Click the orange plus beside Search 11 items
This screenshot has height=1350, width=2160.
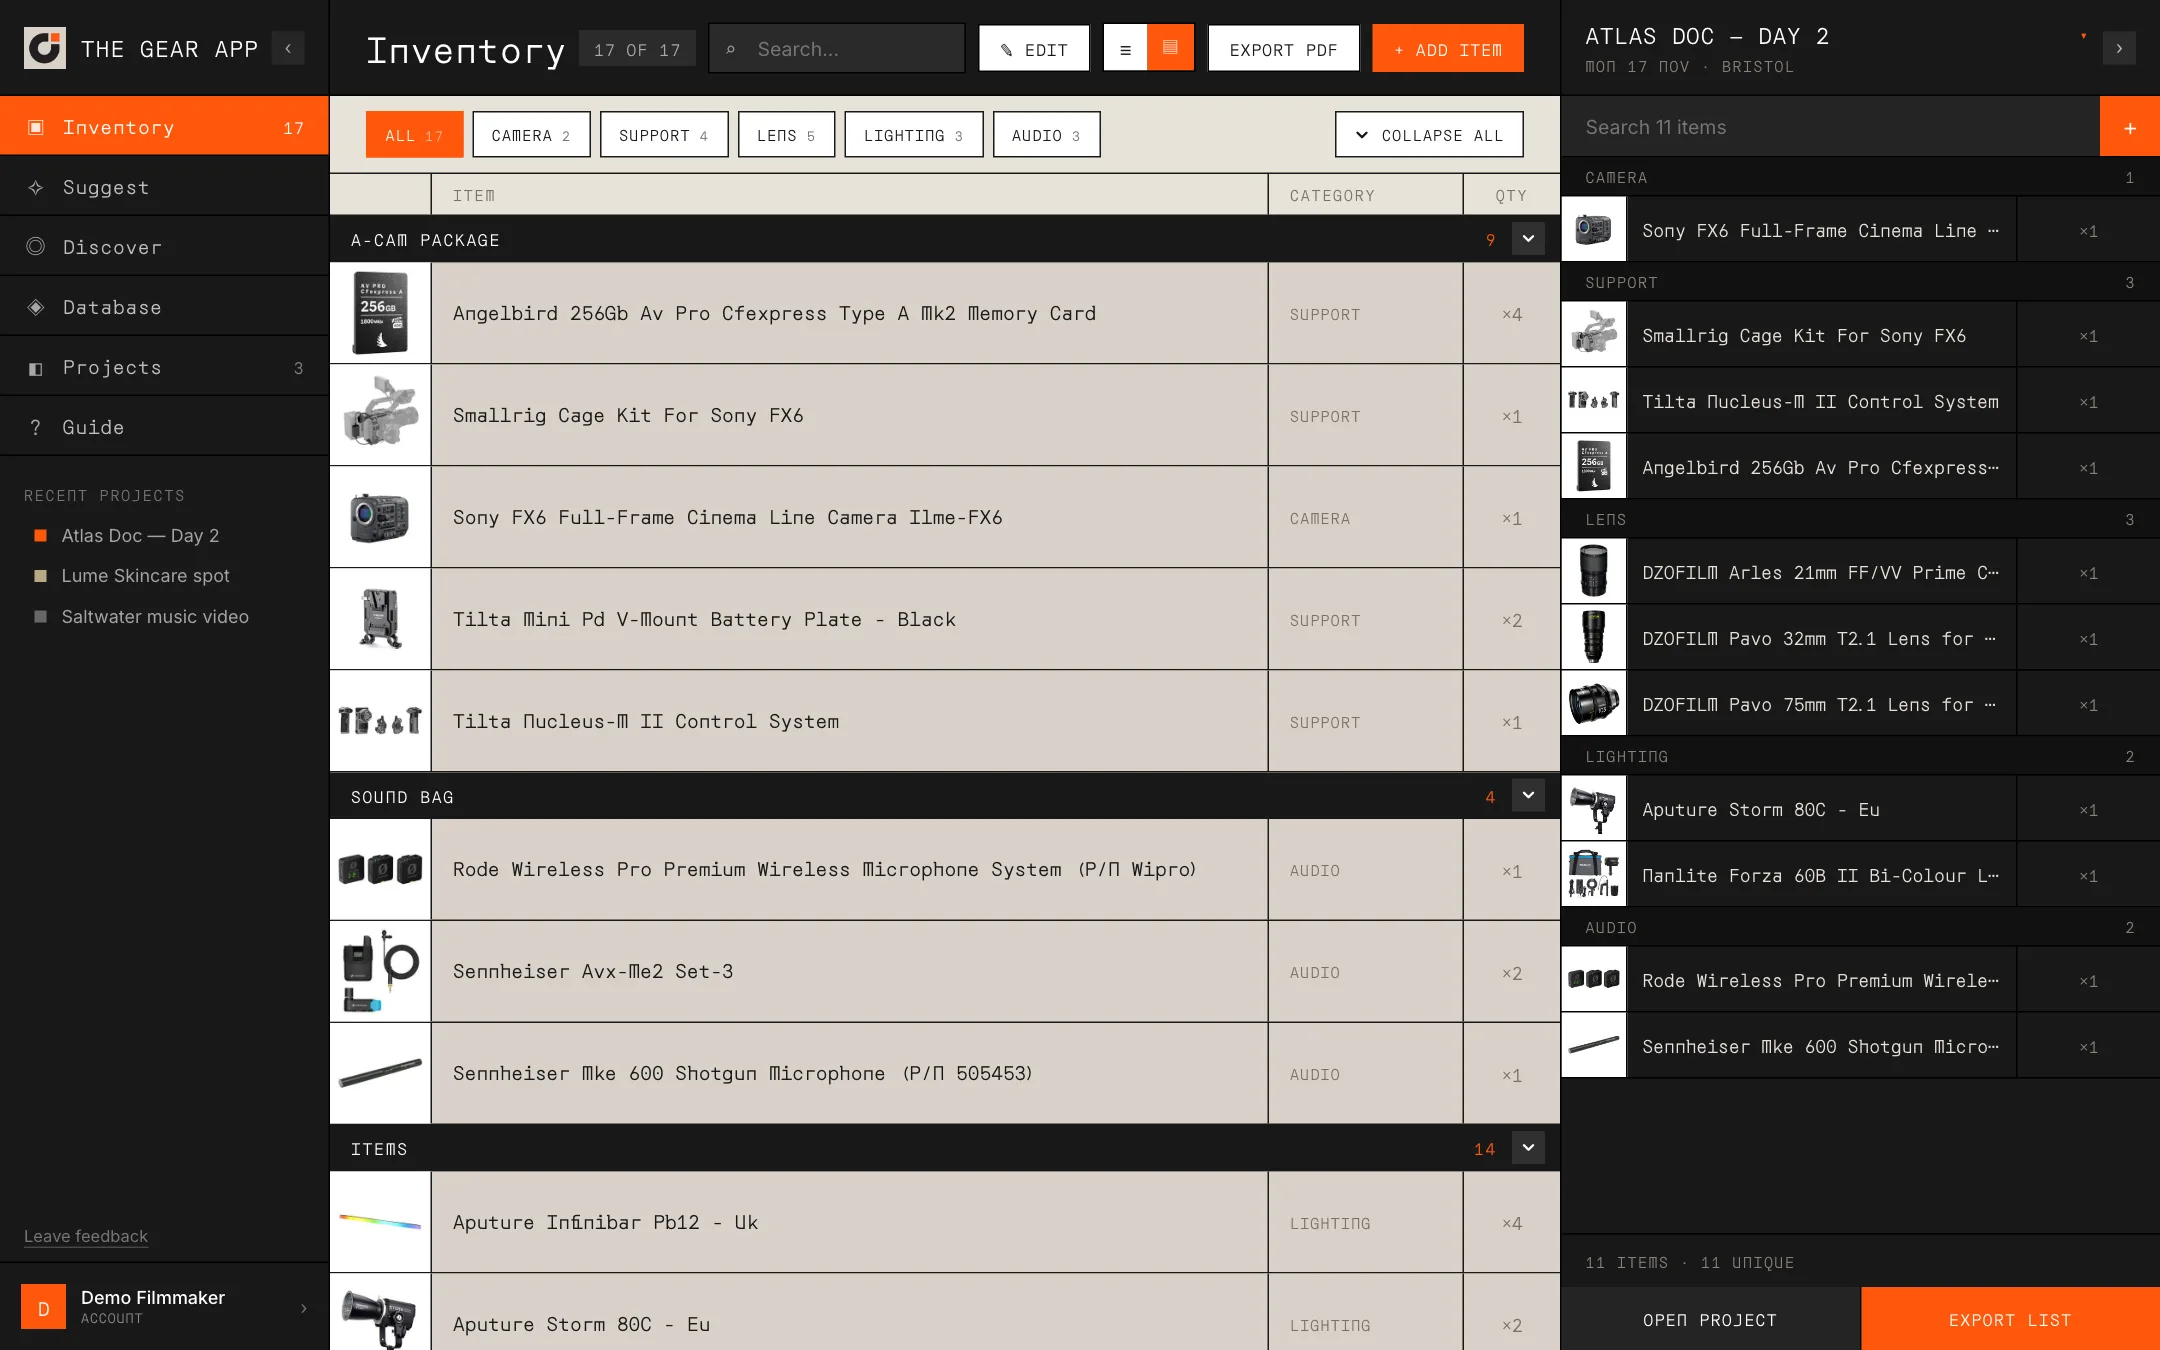click(2130, 127)
